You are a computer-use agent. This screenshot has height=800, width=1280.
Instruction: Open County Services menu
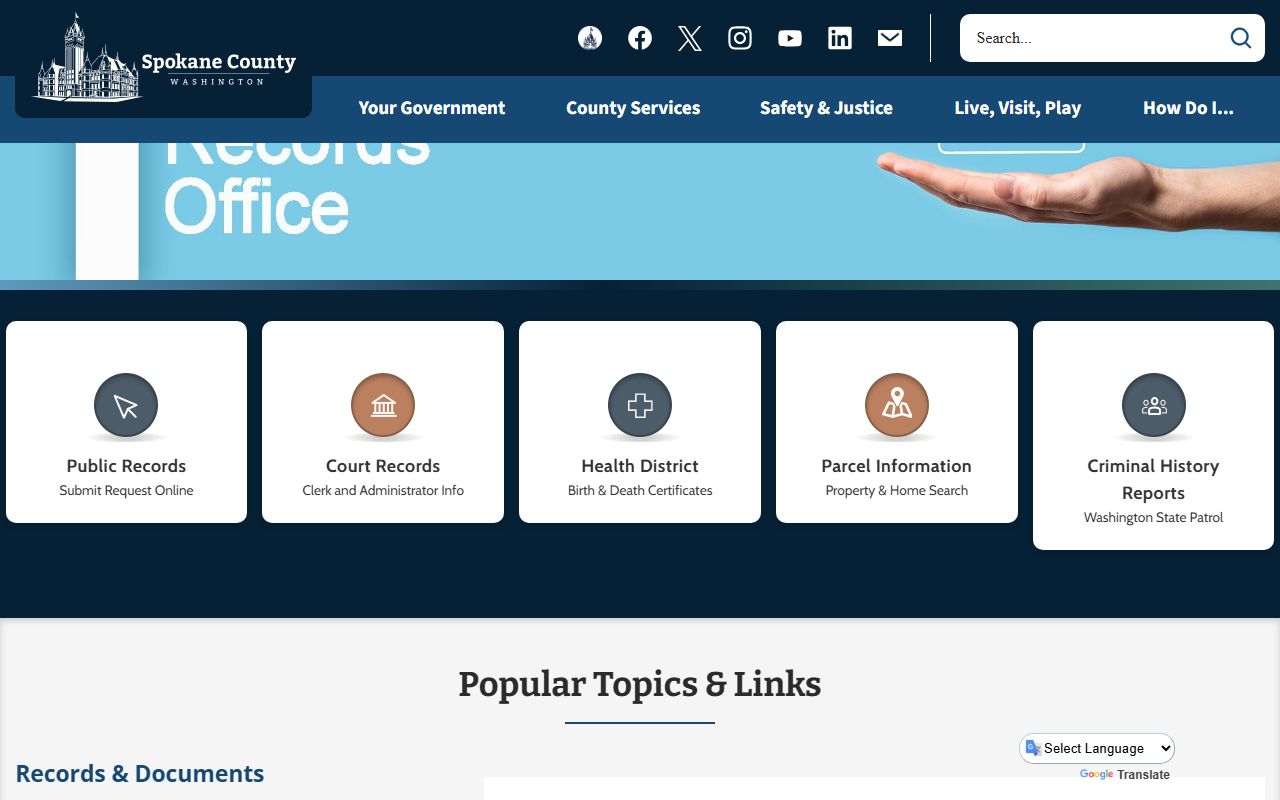[x=633, y=108]
